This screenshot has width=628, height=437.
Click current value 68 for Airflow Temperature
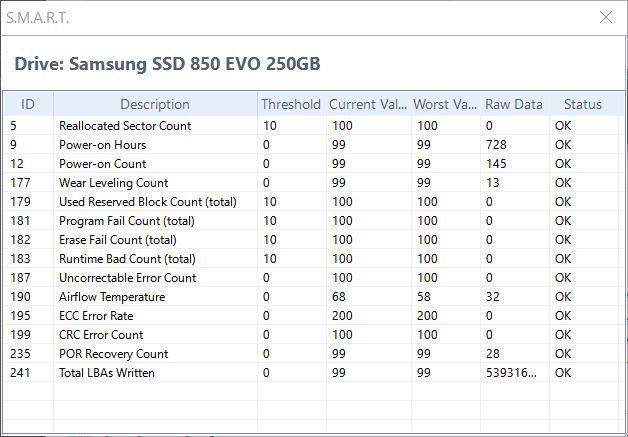(339, 297)
